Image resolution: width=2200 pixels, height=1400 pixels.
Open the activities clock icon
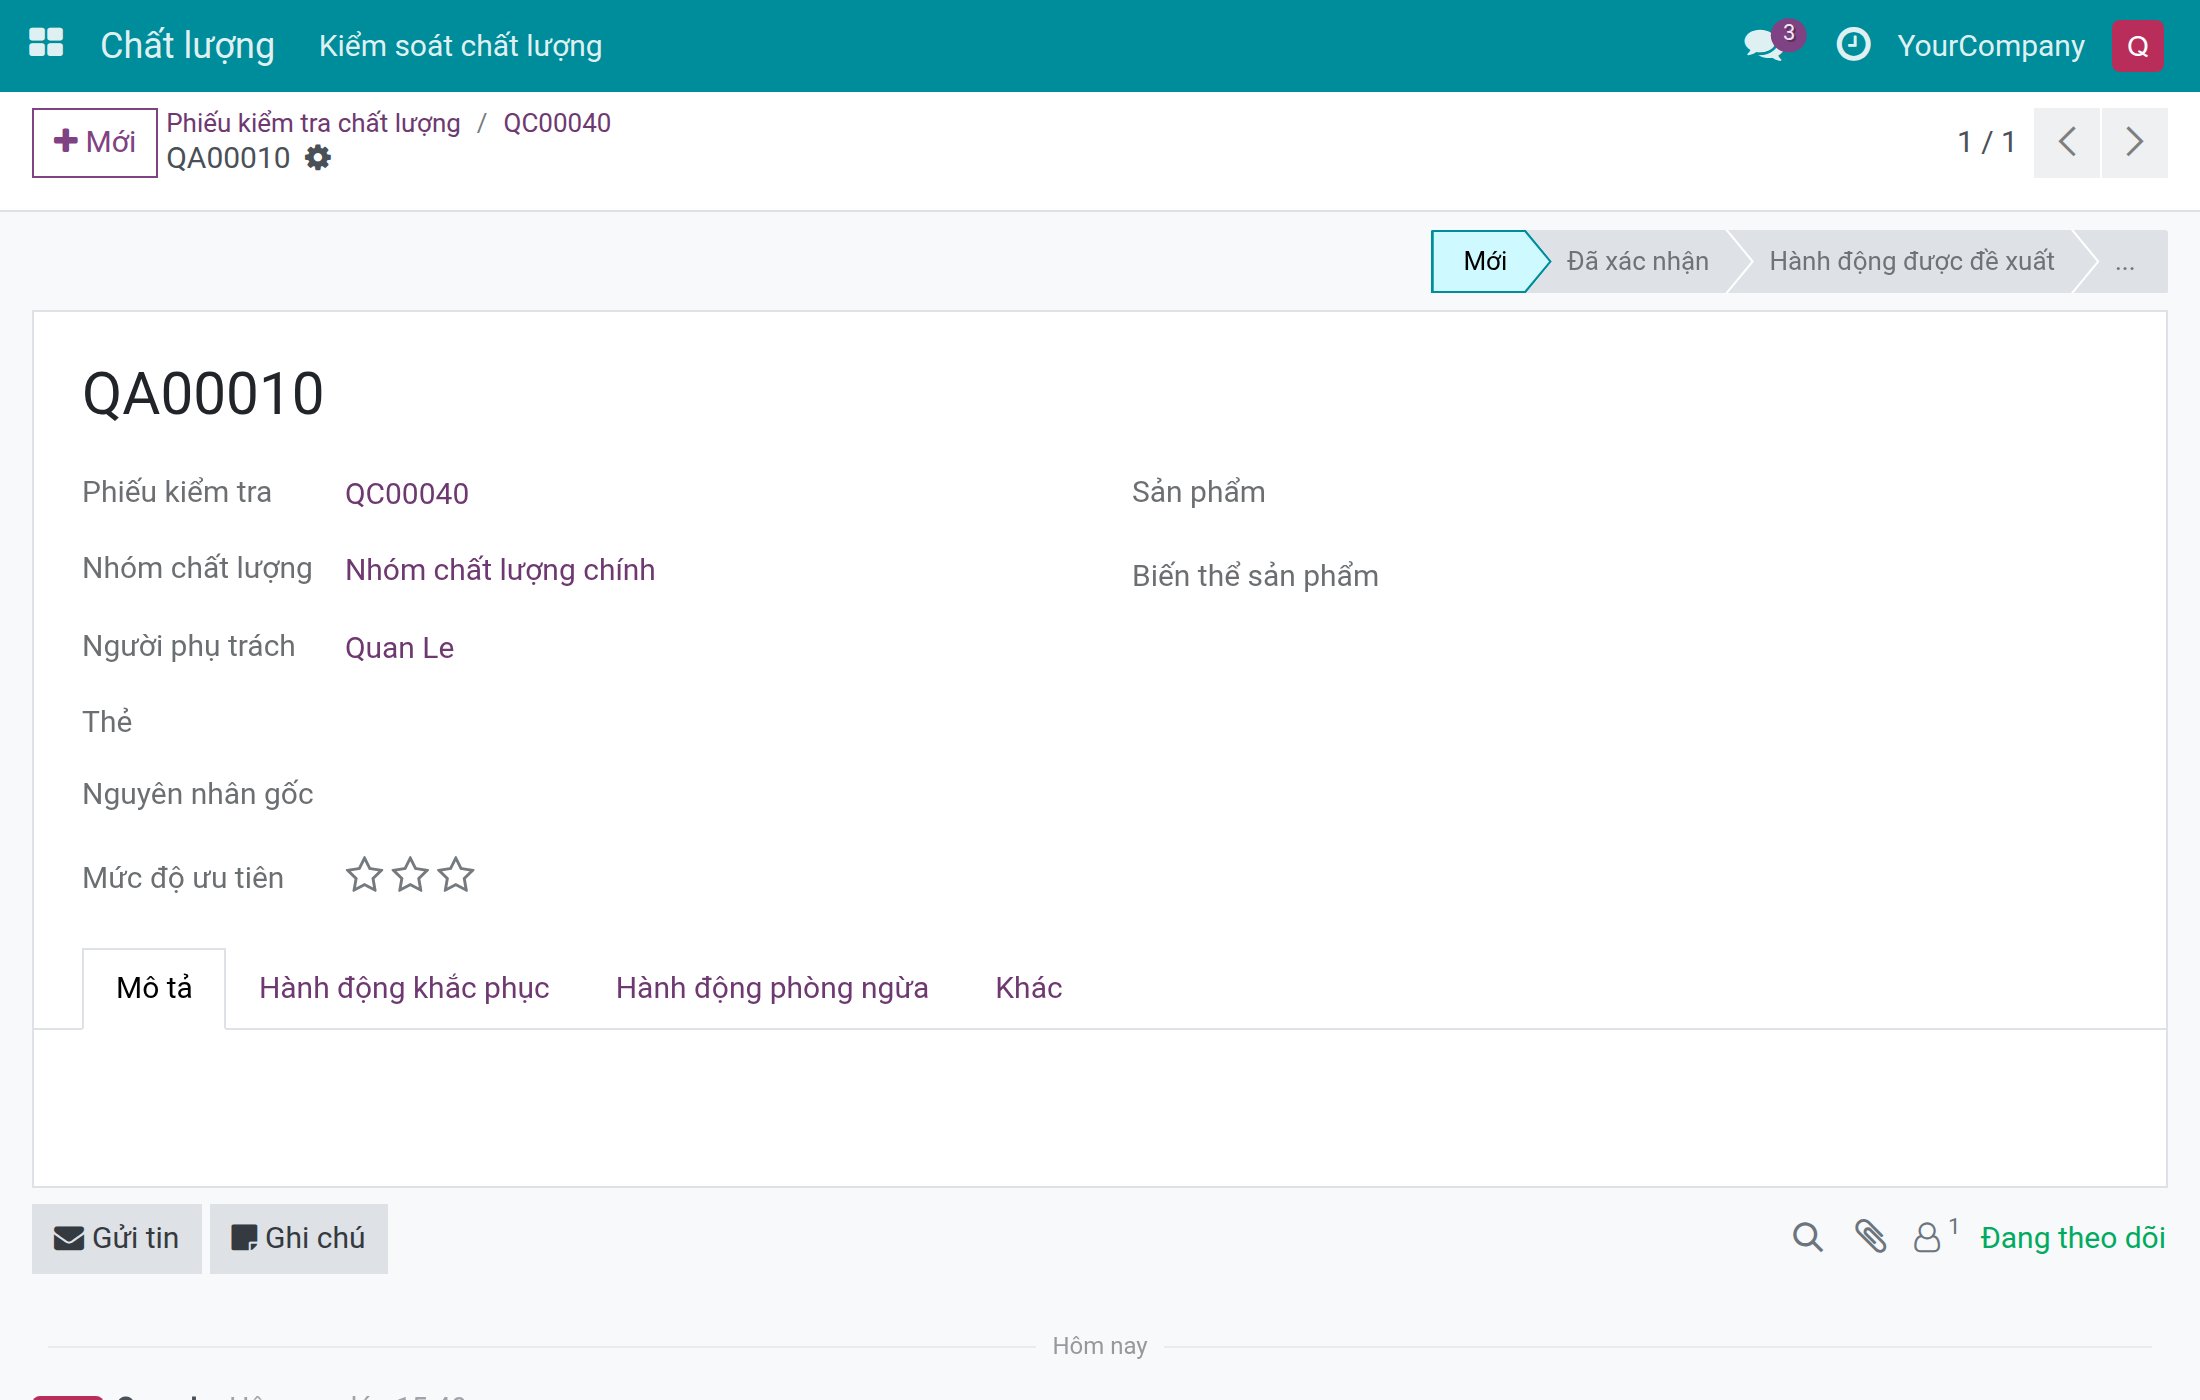click(1853, 45)
